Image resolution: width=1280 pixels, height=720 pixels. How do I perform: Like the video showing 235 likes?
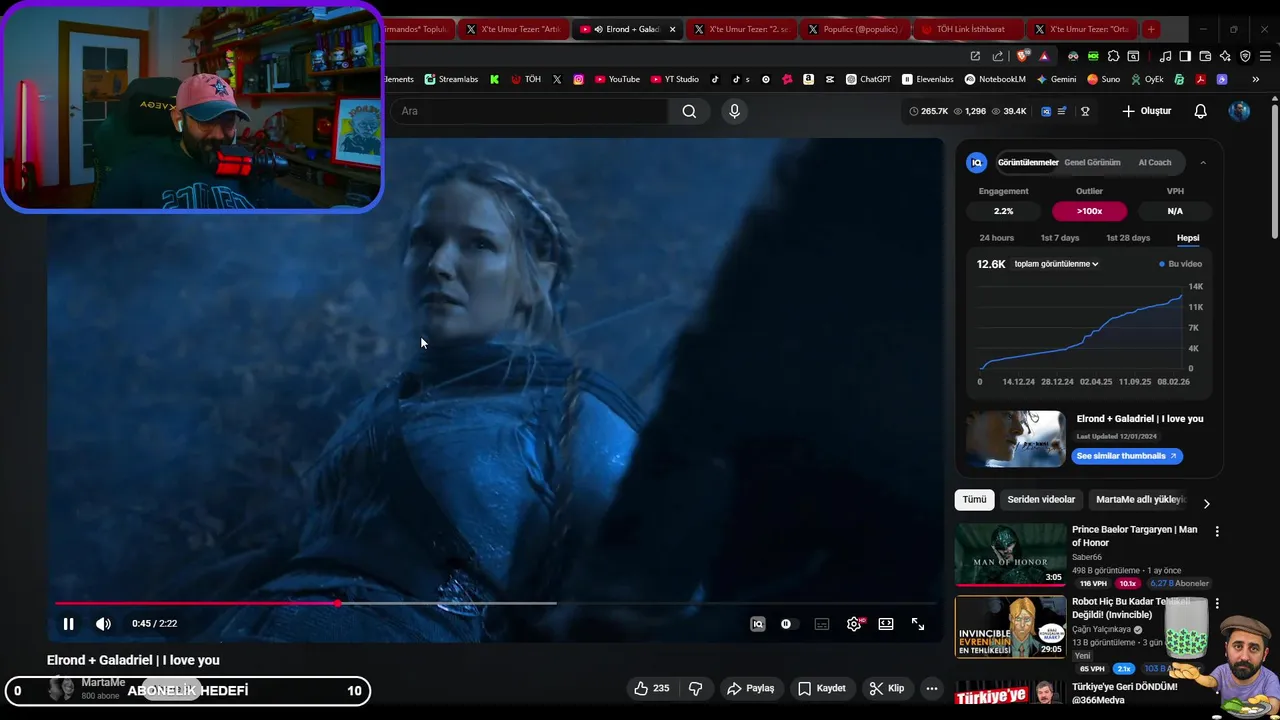651,688
